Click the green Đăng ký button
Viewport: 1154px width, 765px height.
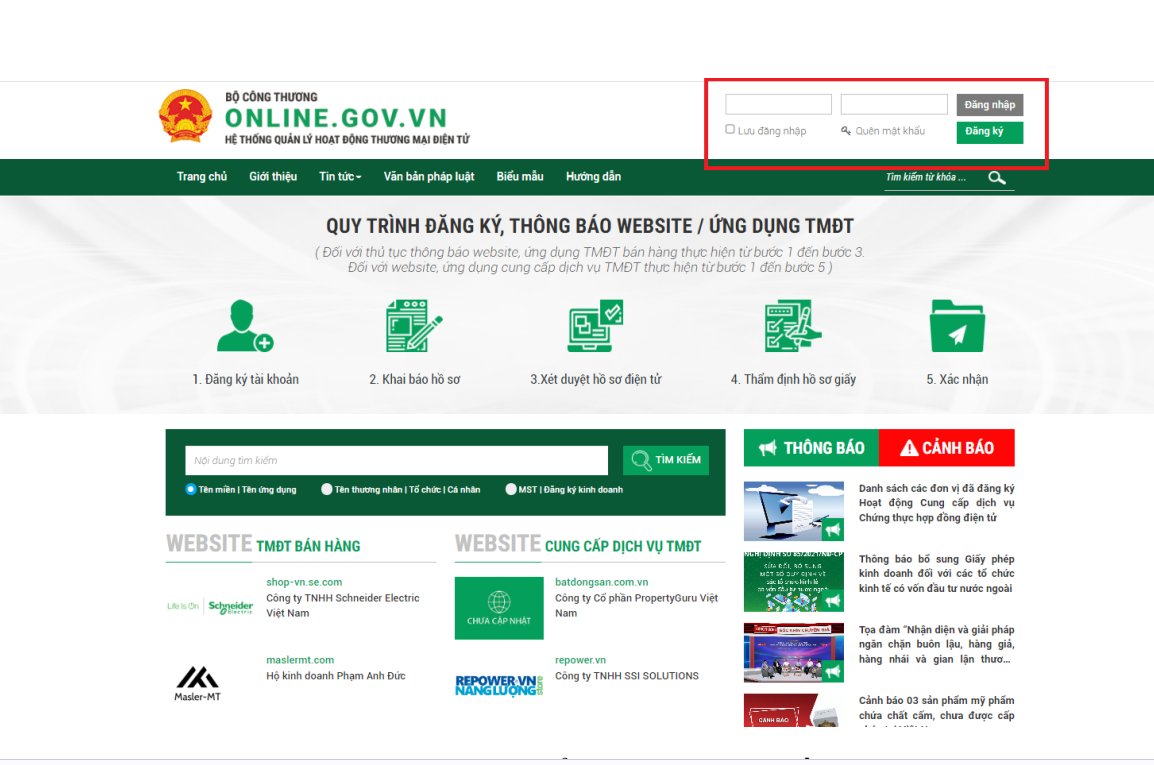tap(989, 132)
